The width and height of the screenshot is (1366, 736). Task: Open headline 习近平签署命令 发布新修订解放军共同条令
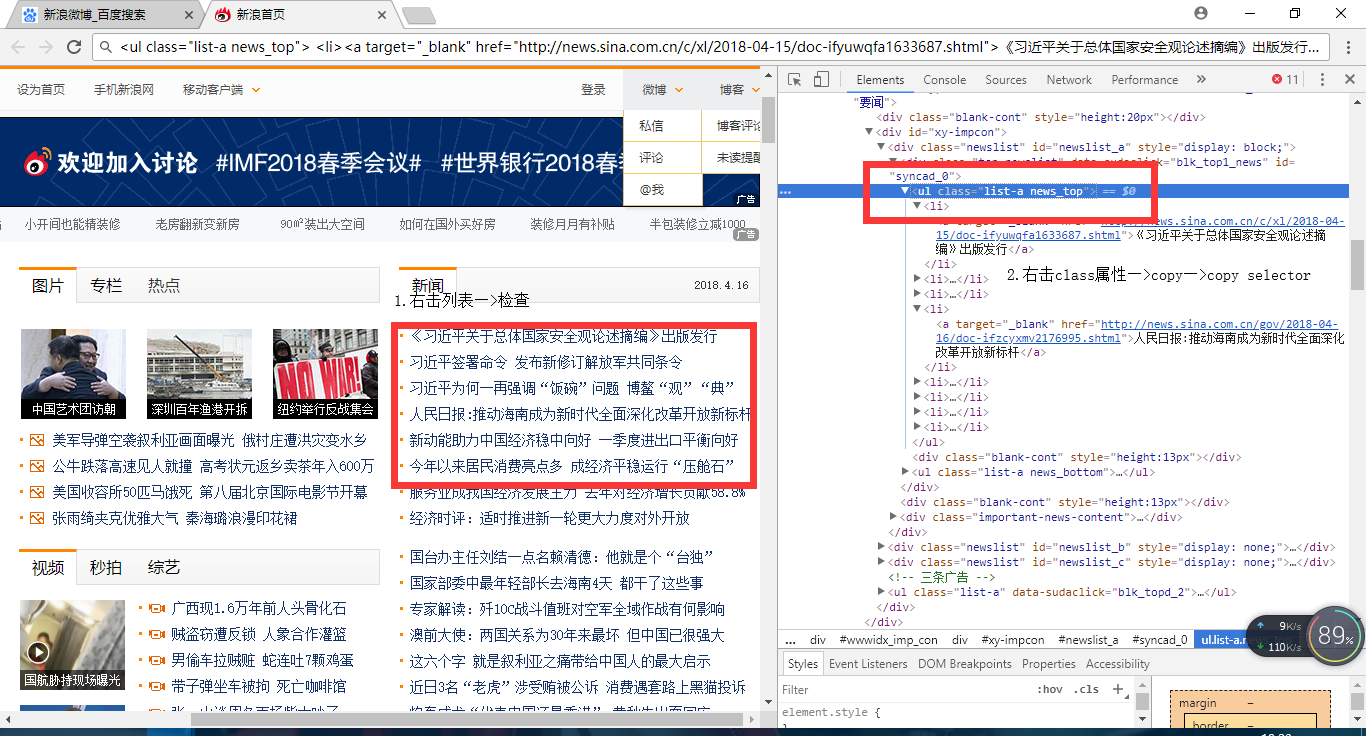(x=546, y=362)
